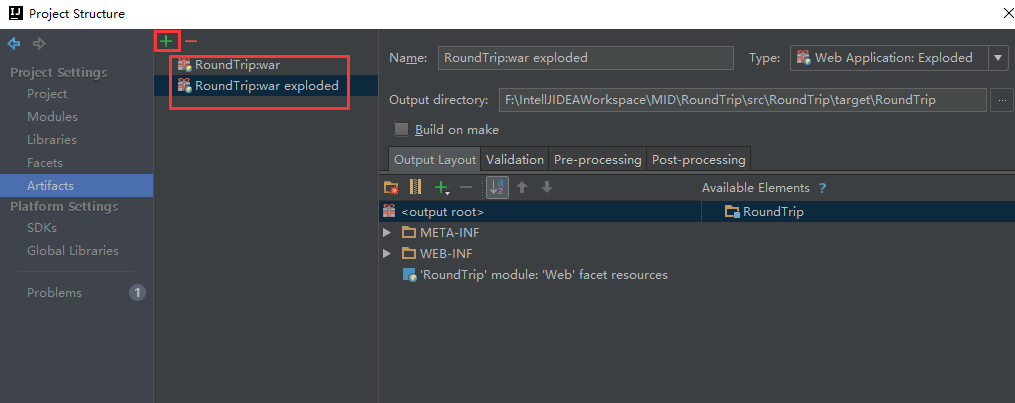Toggle the Build on make checkbox

402,129
